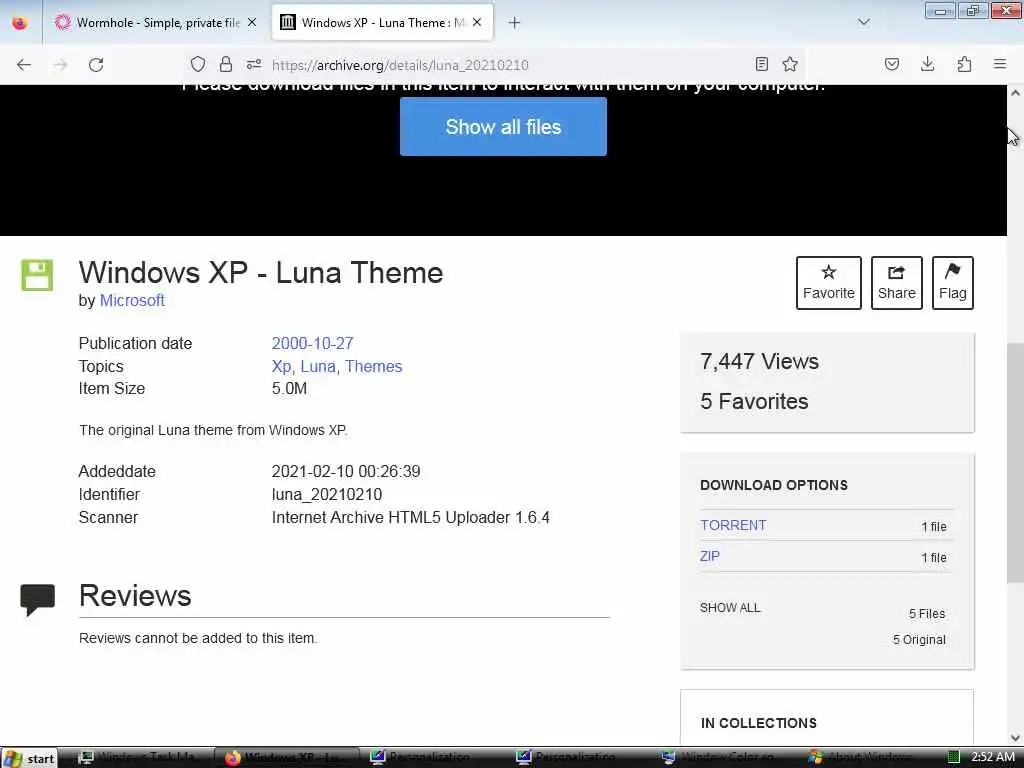
Task: Toggle reader view icon
Action: pyautogui.click(x=761, y=64)
